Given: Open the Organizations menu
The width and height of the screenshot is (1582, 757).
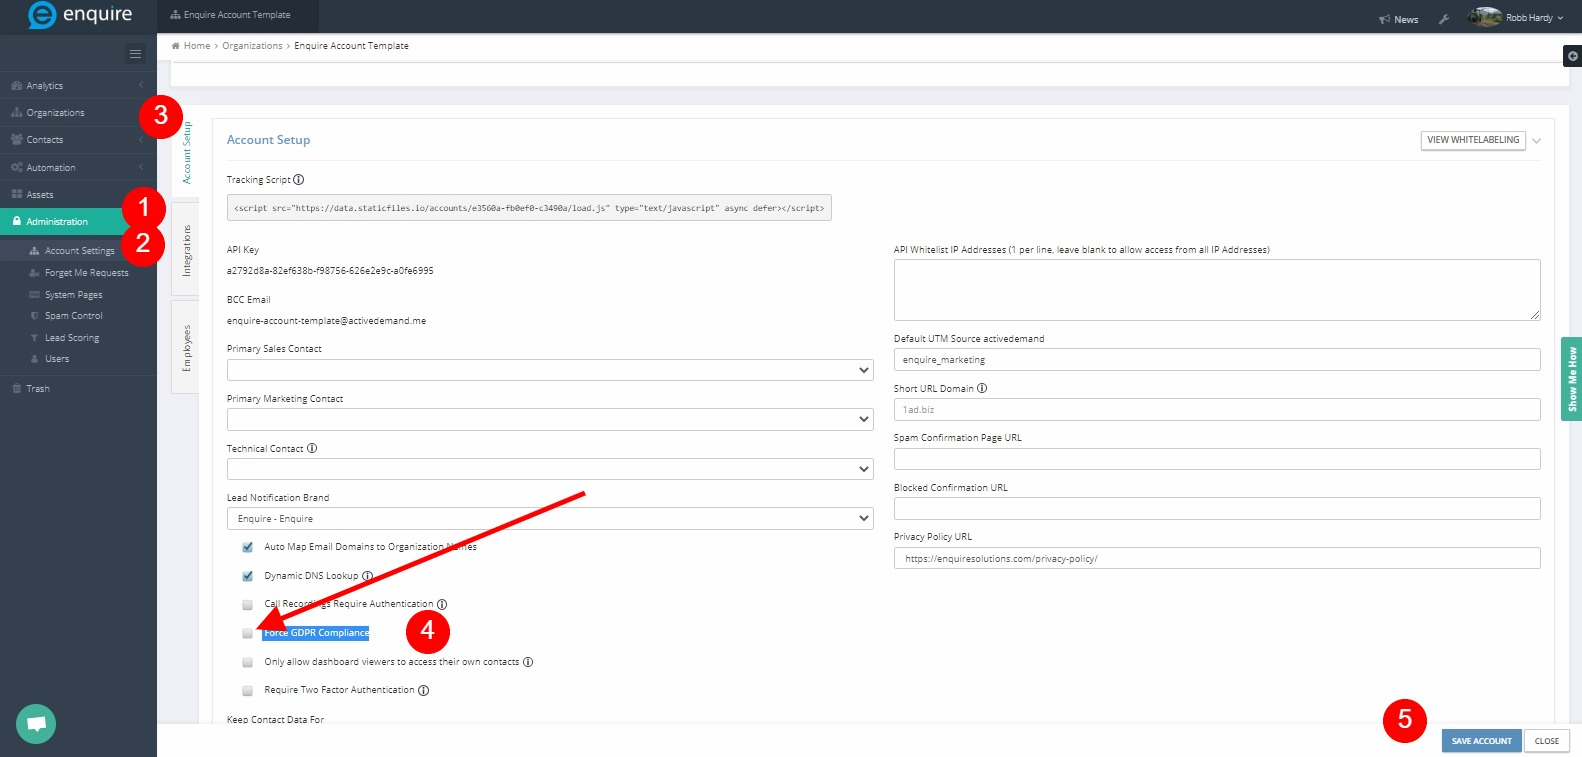Looking at the screenshot, I should 78,113.
